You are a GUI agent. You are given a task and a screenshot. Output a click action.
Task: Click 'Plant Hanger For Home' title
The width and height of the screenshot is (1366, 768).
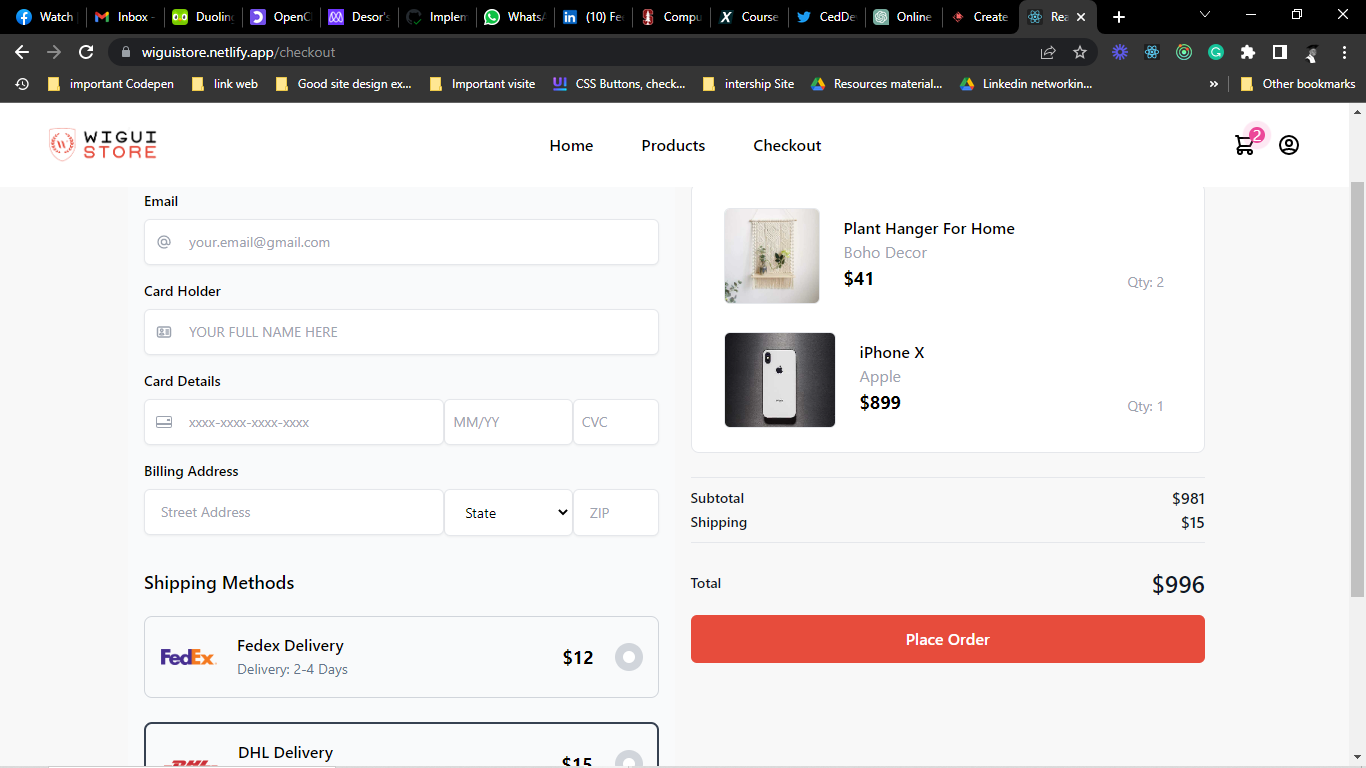tap(929, 228)
